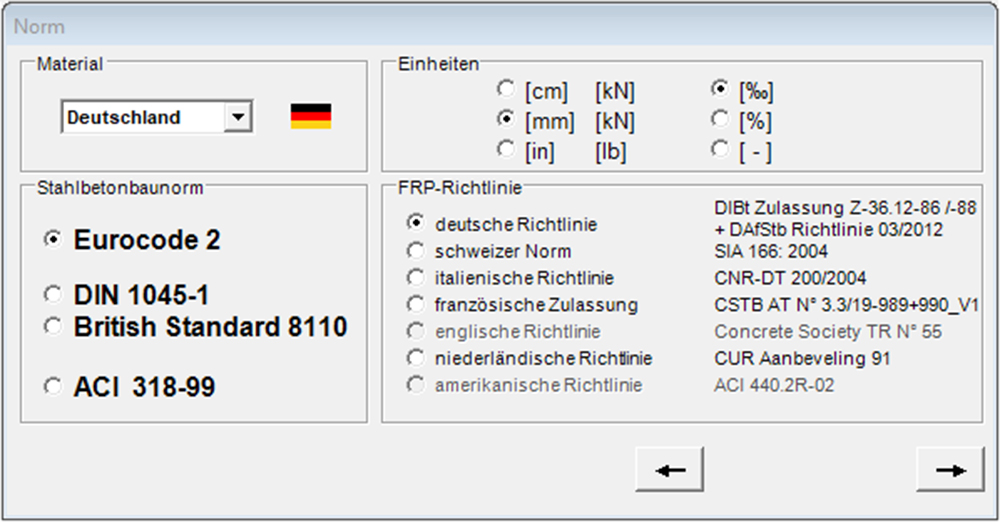
Task: Click the CSTB AT N° 3.3/19-989+990_V1 text
Action: pos(846,305)
